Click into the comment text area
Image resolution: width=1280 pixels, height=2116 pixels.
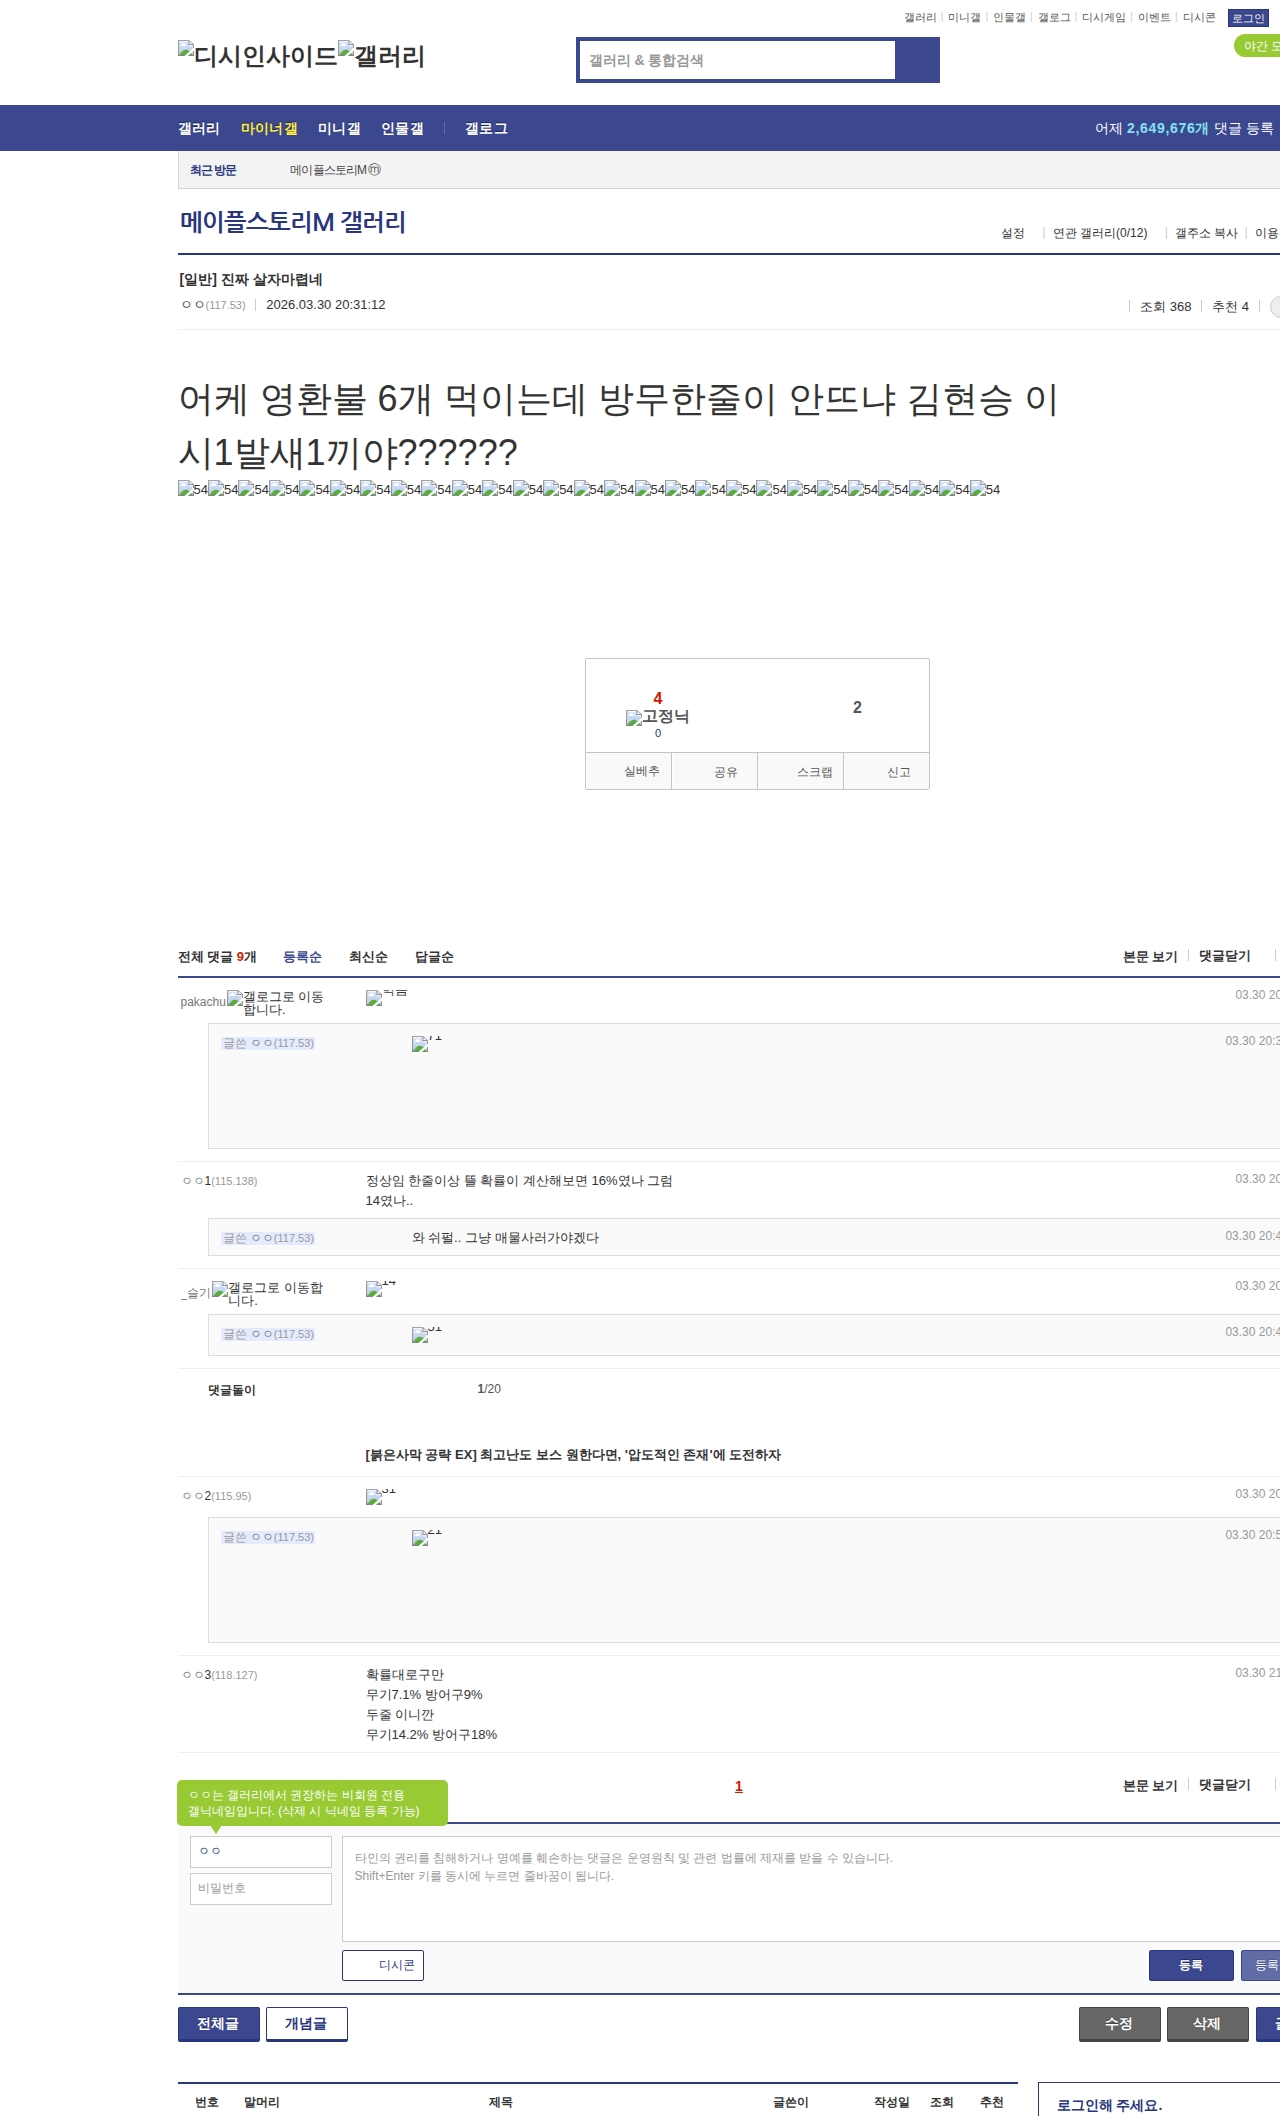coord(811,1888)
